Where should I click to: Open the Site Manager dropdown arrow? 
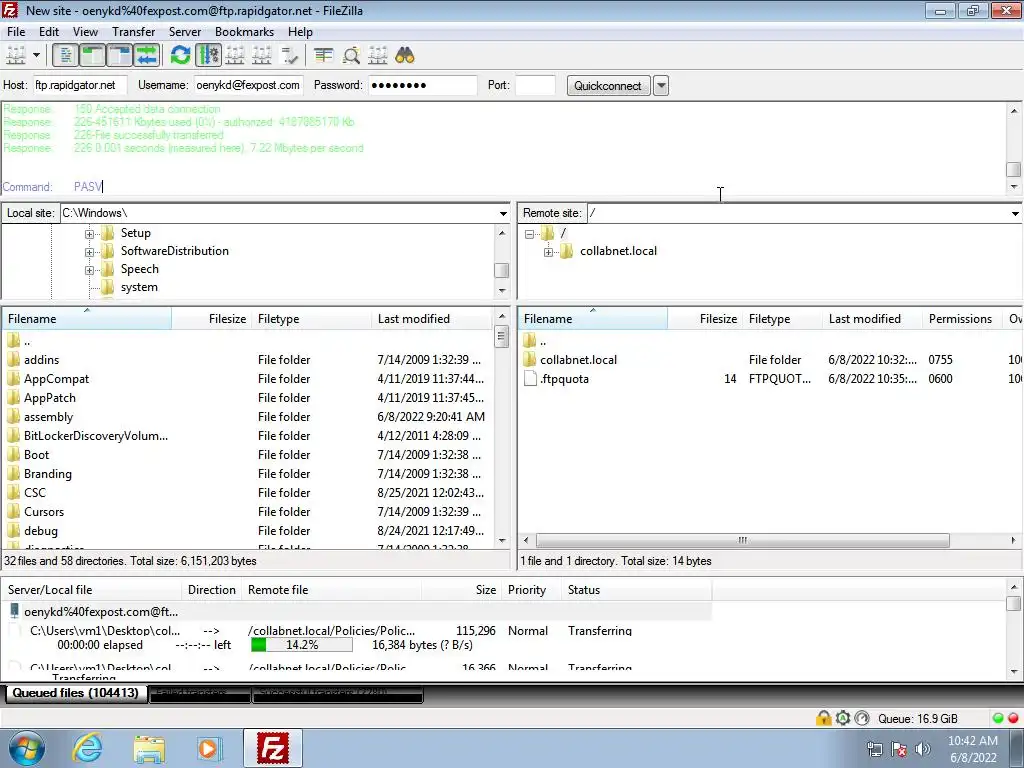37,56
